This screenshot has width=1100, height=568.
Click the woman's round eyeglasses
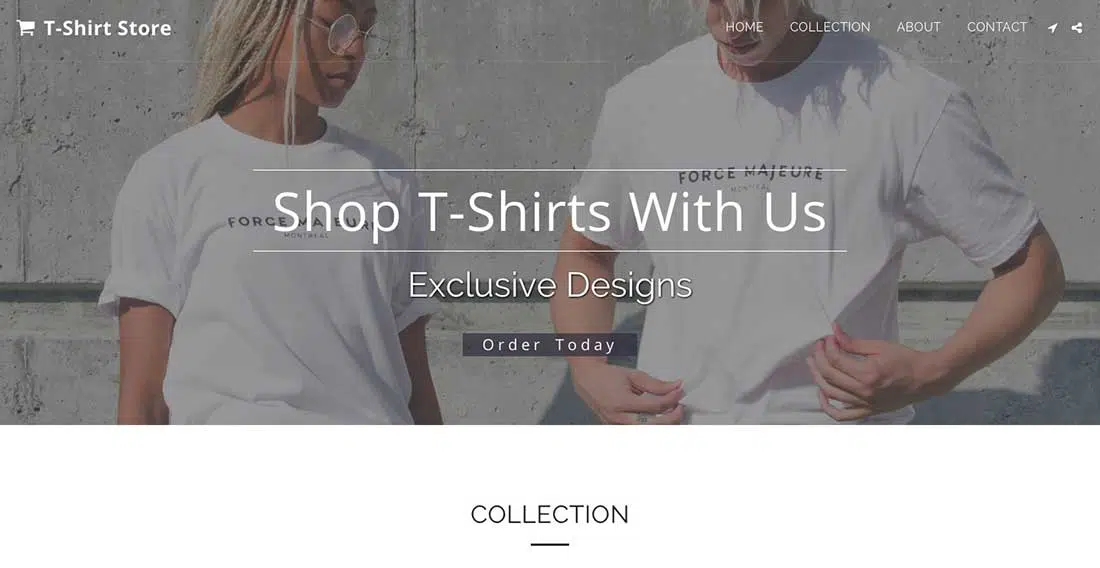click(x=347, y=33)
